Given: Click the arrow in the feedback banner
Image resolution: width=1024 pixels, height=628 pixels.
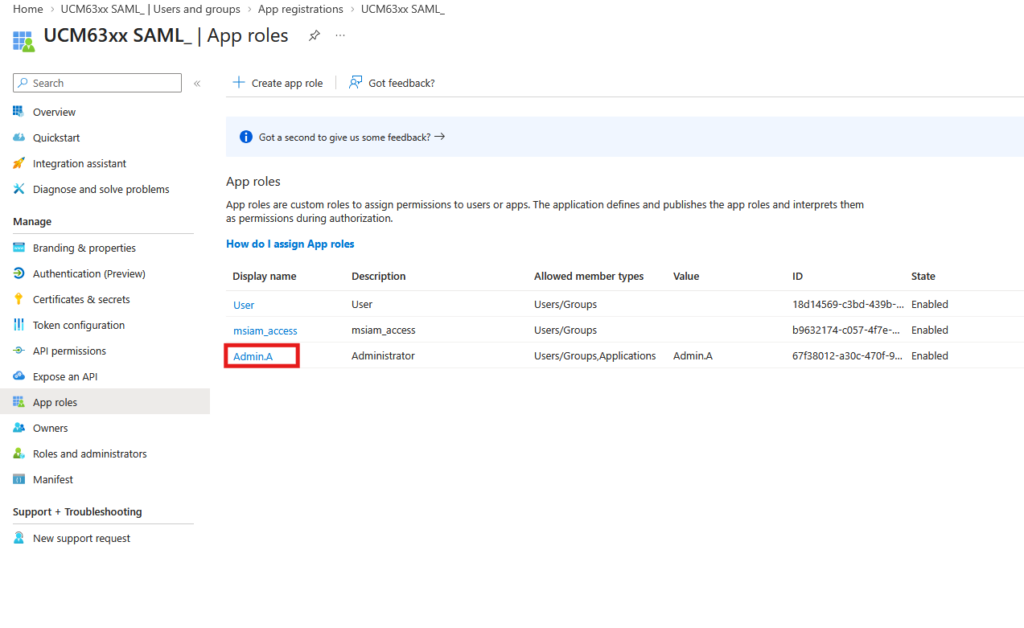Looking at the screenshot, I should point(440,136).
